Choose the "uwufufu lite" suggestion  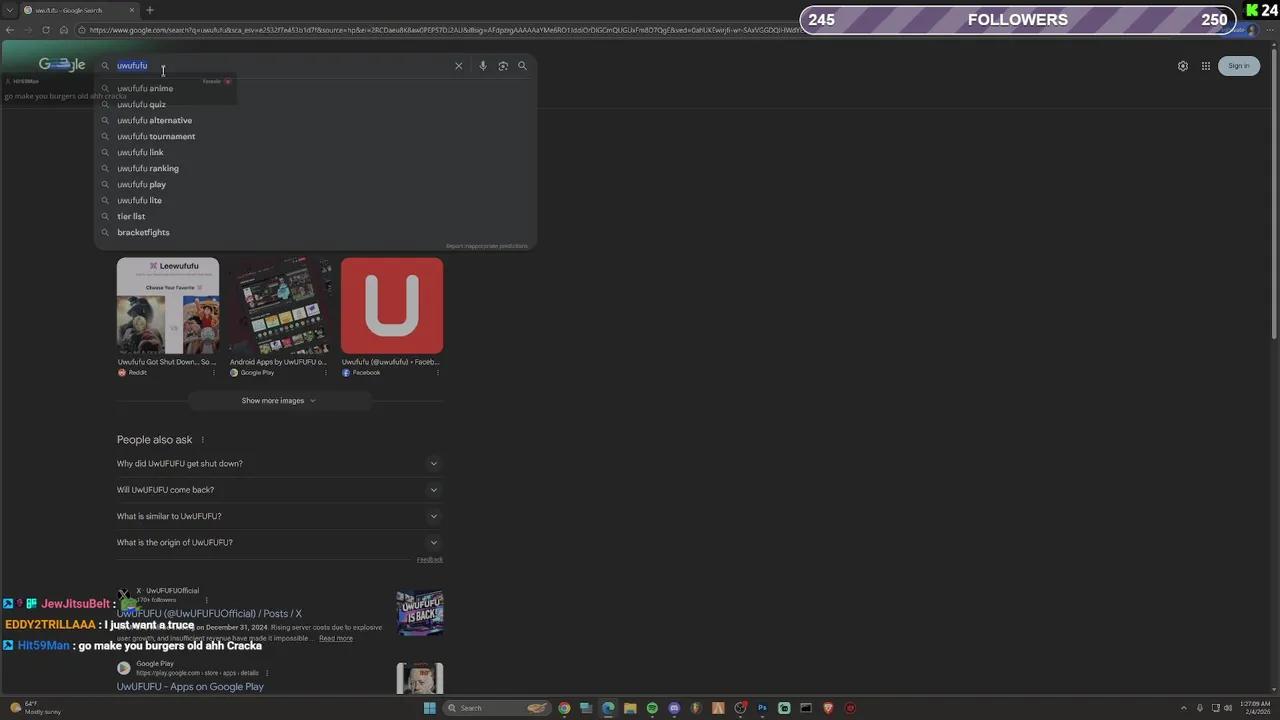315,200
